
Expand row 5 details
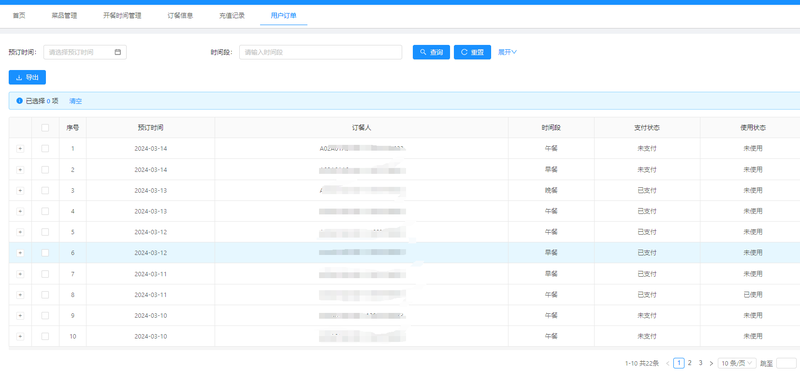click(x=20, y=232)
